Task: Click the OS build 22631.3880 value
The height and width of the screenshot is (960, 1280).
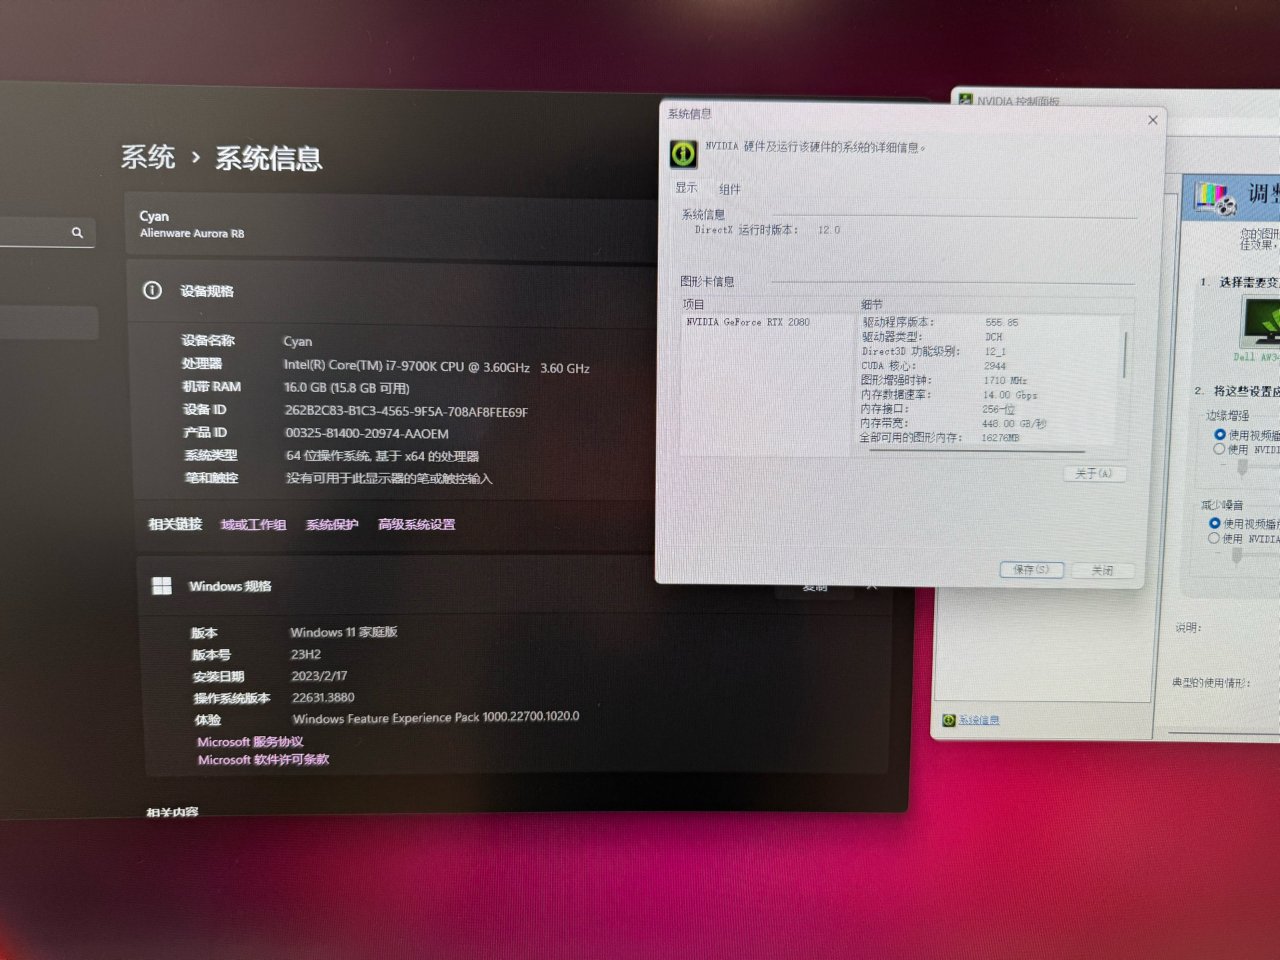Action: pos(323,698)
